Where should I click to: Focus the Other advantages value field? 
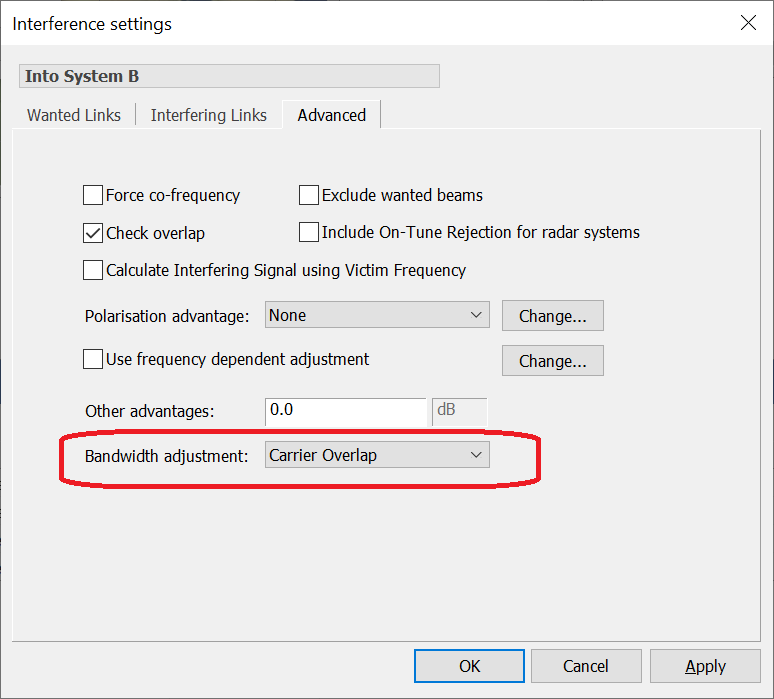click(x=346, y=411)
